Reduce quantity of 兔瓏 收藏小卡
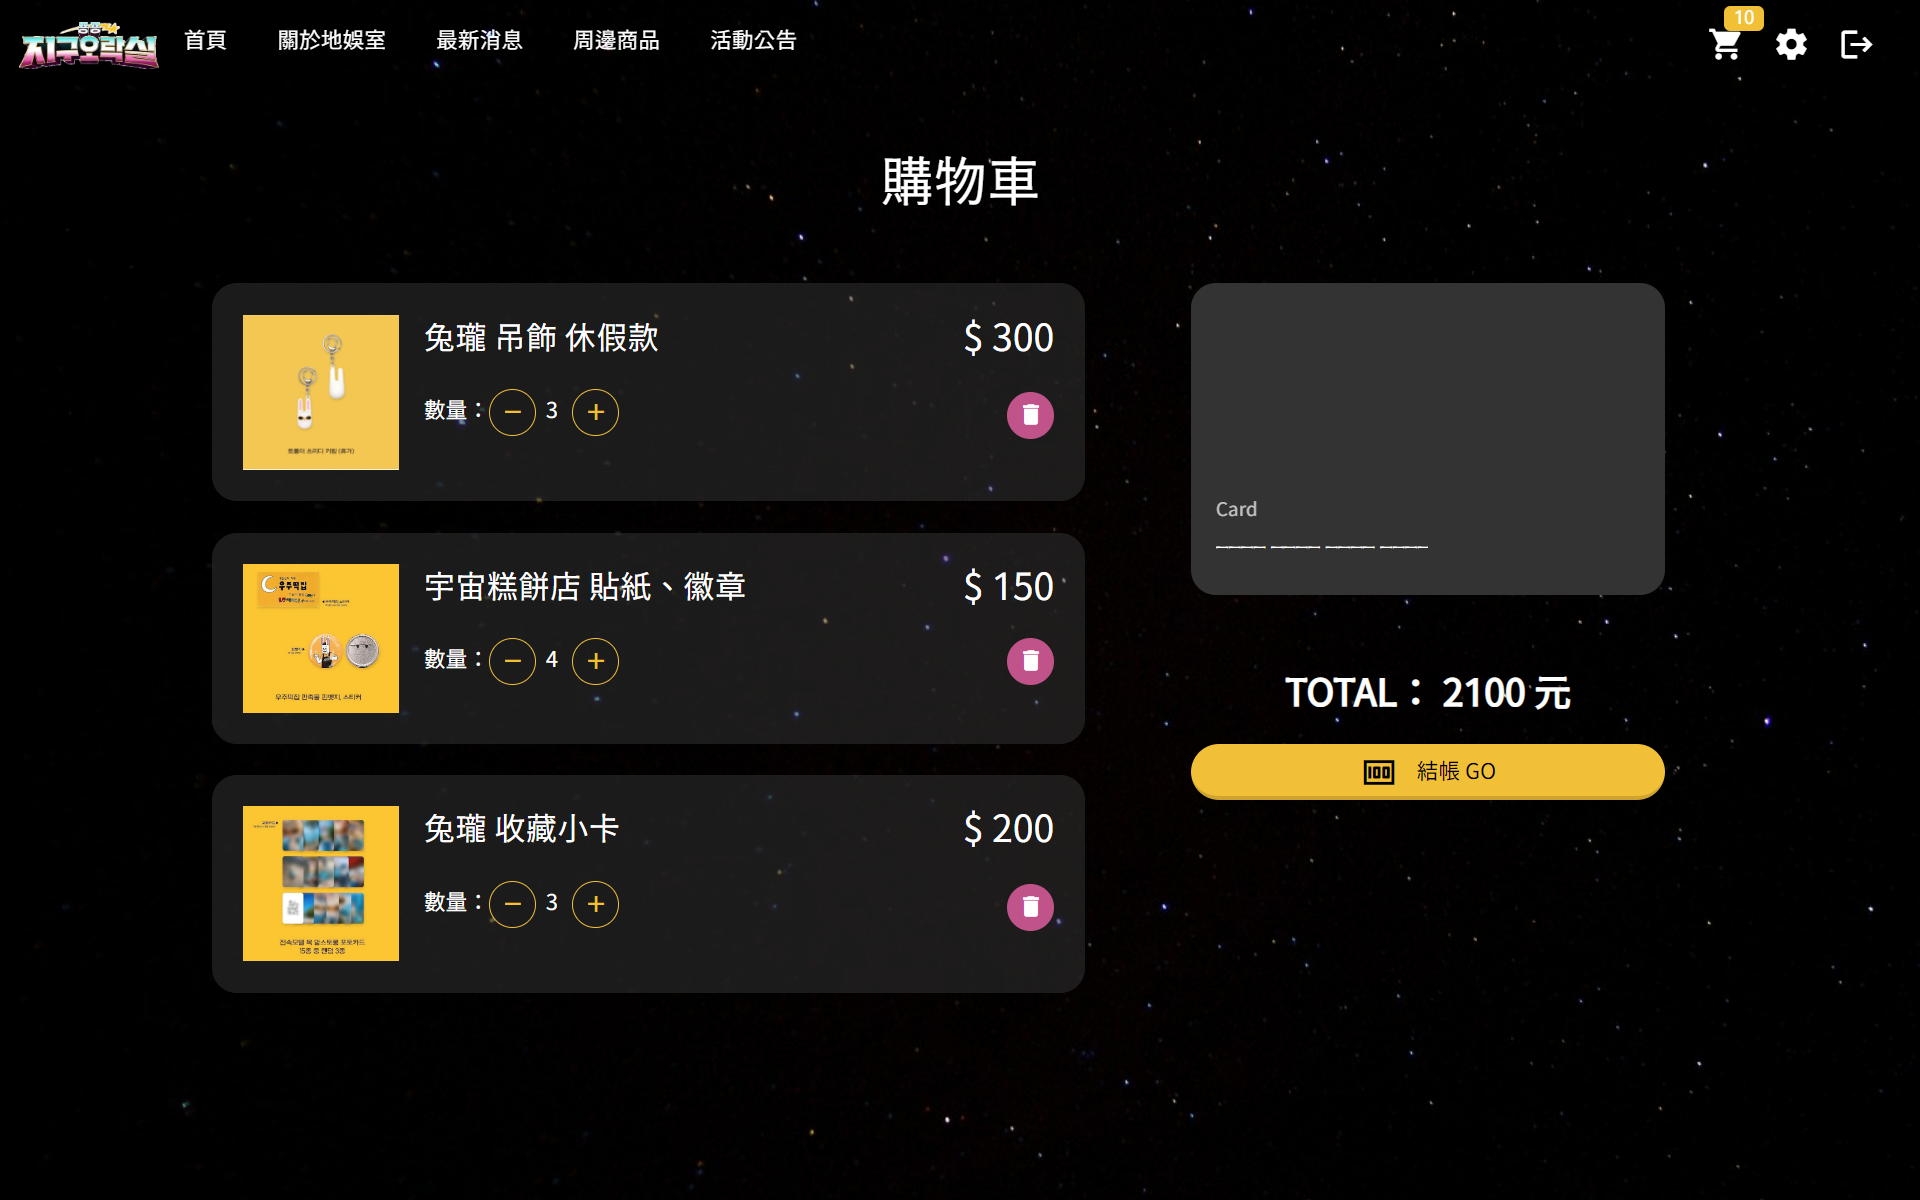This screenshot has width=1920, height=1200. click(512, 904)
